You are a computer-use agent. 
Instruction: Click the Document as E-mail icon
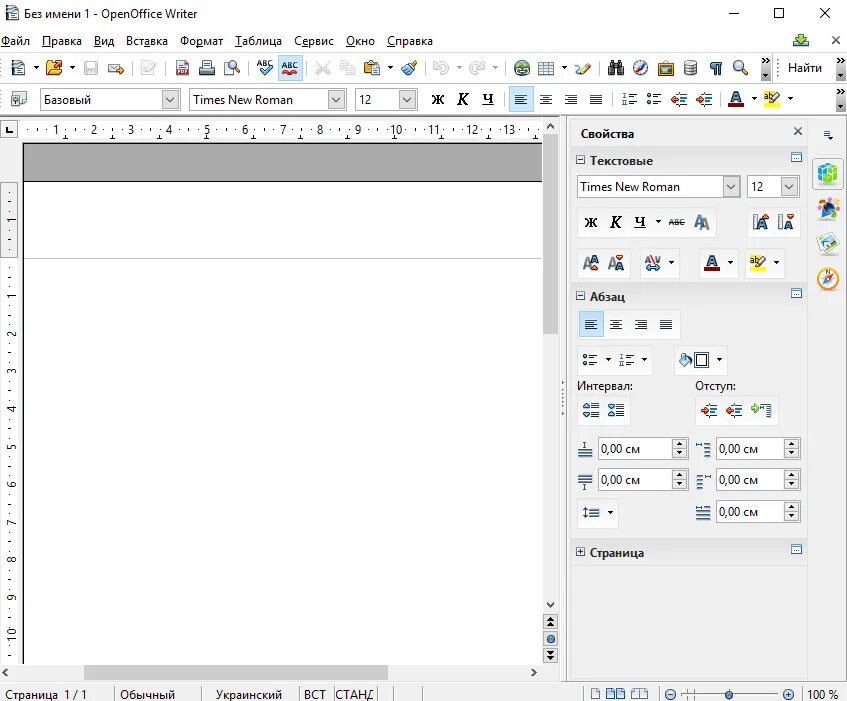coord(116,68)
